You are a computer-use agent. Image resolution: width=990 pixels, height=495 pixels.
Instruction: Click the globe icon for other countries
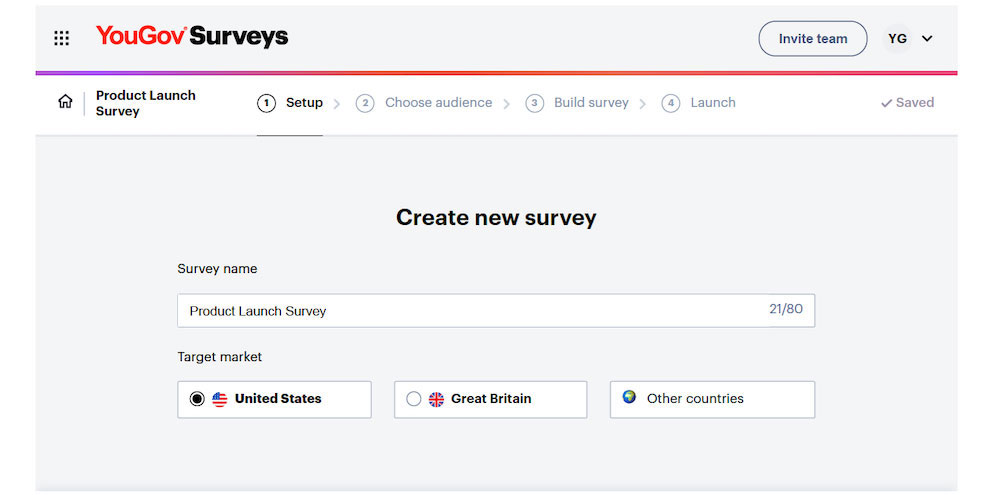coord(629,397)
